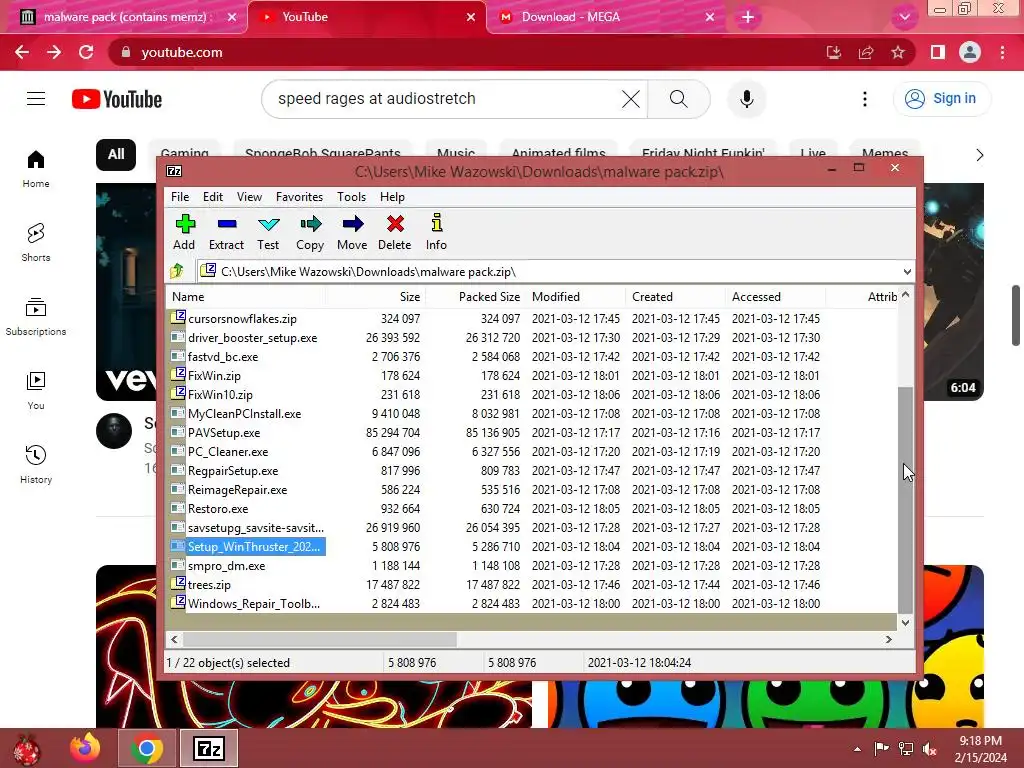Click the YouTube logo
The height and width of the screenshot is (768, 1024).
(x=117, y=99)
